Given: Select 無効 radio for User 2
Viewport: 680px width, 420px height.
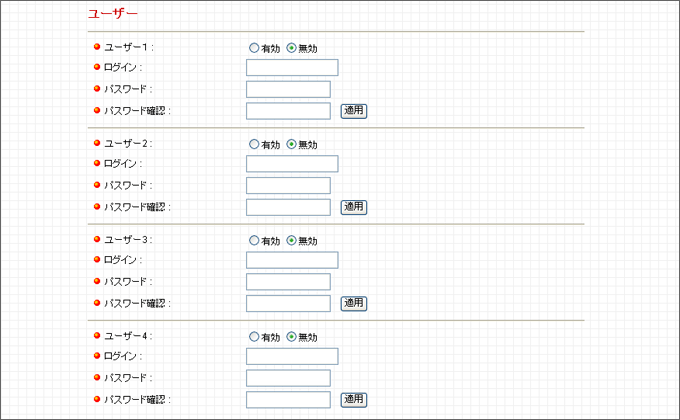Looking at the screenshot, I should click(291, 144).
